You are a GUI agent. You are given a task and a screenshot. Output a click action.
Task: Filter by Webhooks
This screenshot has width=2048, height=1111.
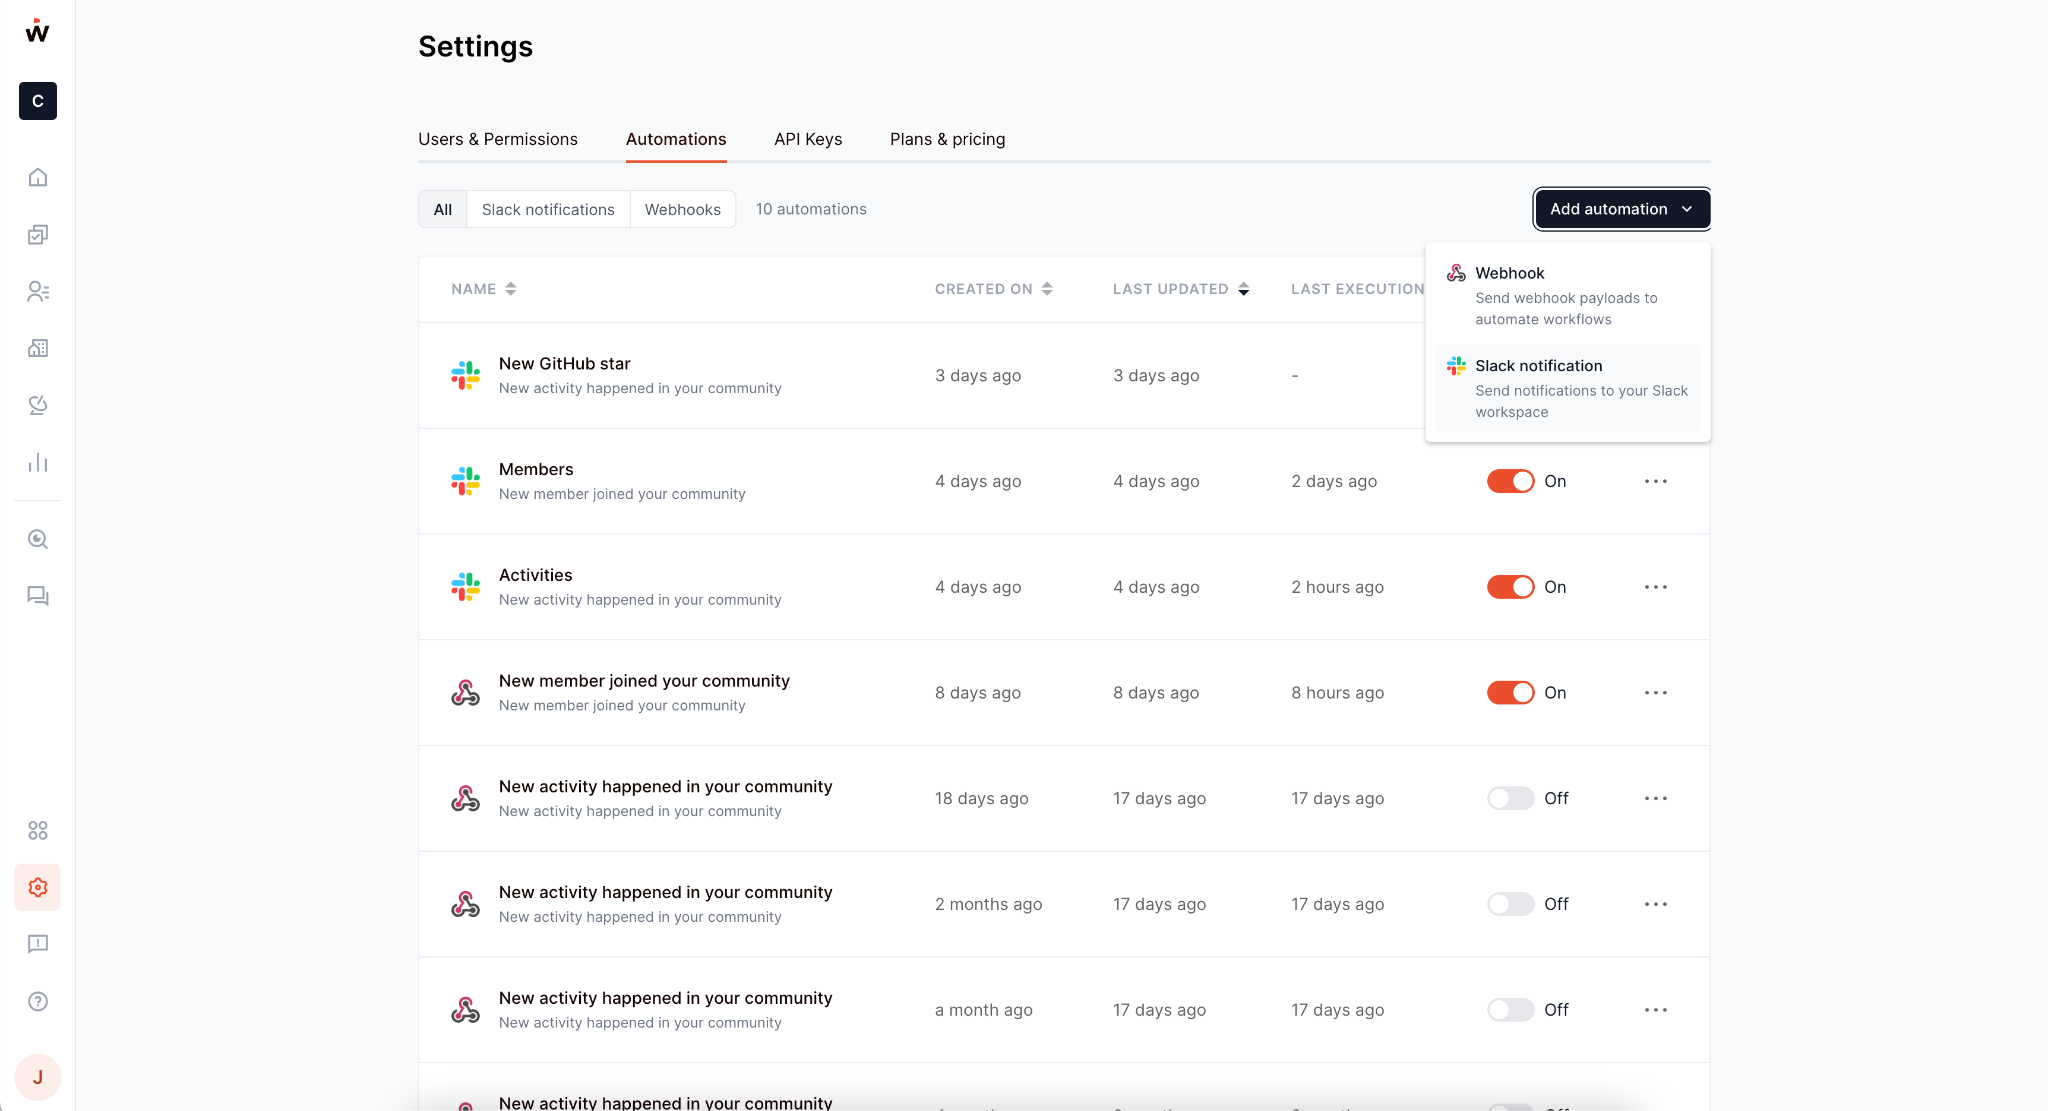pyautogui.click(x=682, y=209)
